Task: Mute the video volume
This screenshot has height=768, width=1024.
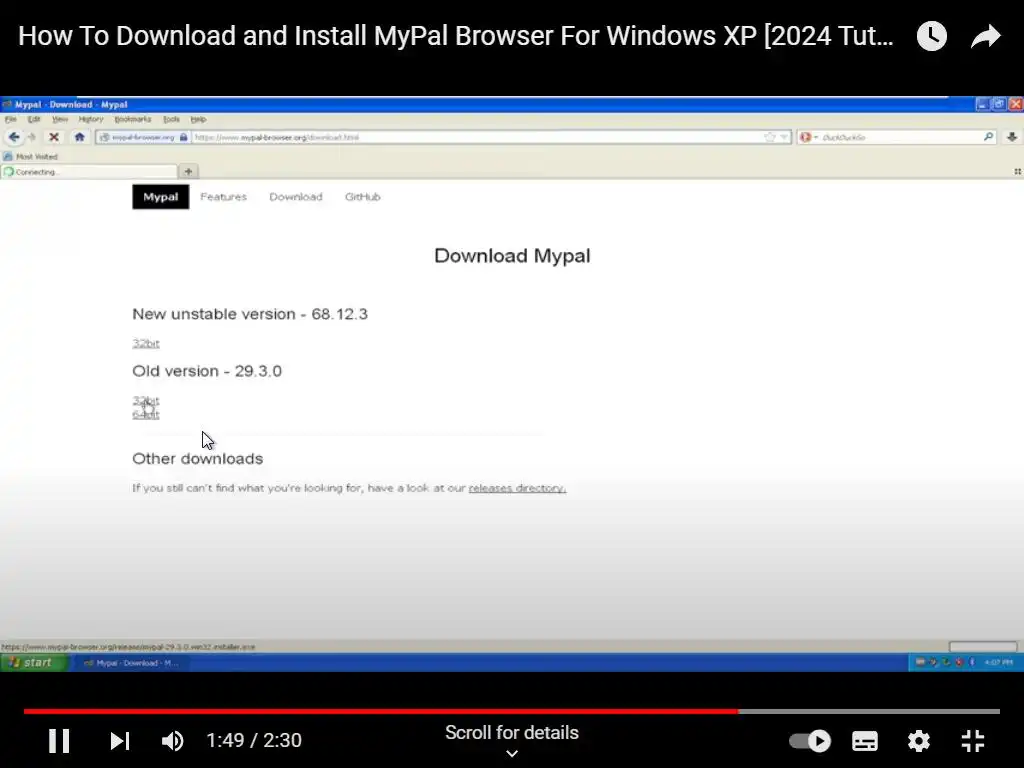Action: [172, 741]
